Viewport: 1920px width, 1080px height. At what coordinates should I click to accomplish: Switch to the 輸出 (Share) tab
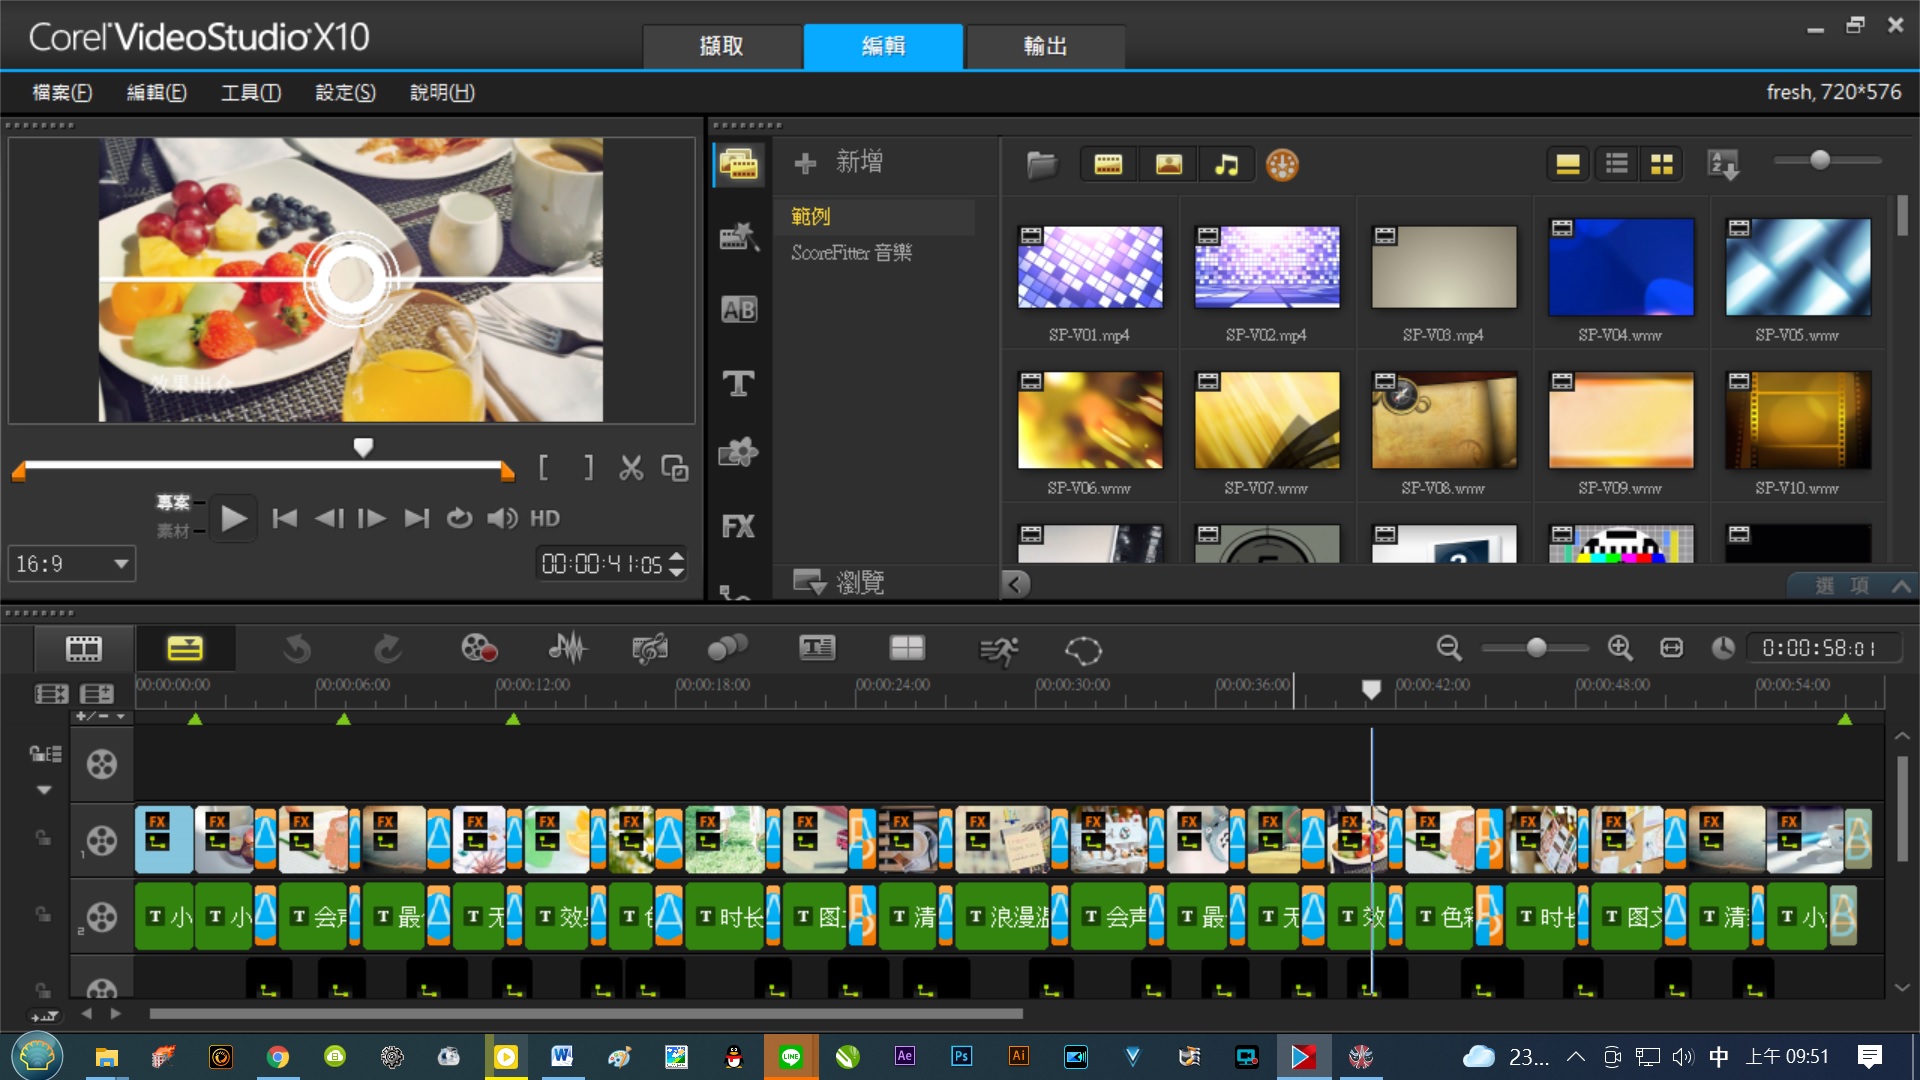point(1046,46)
